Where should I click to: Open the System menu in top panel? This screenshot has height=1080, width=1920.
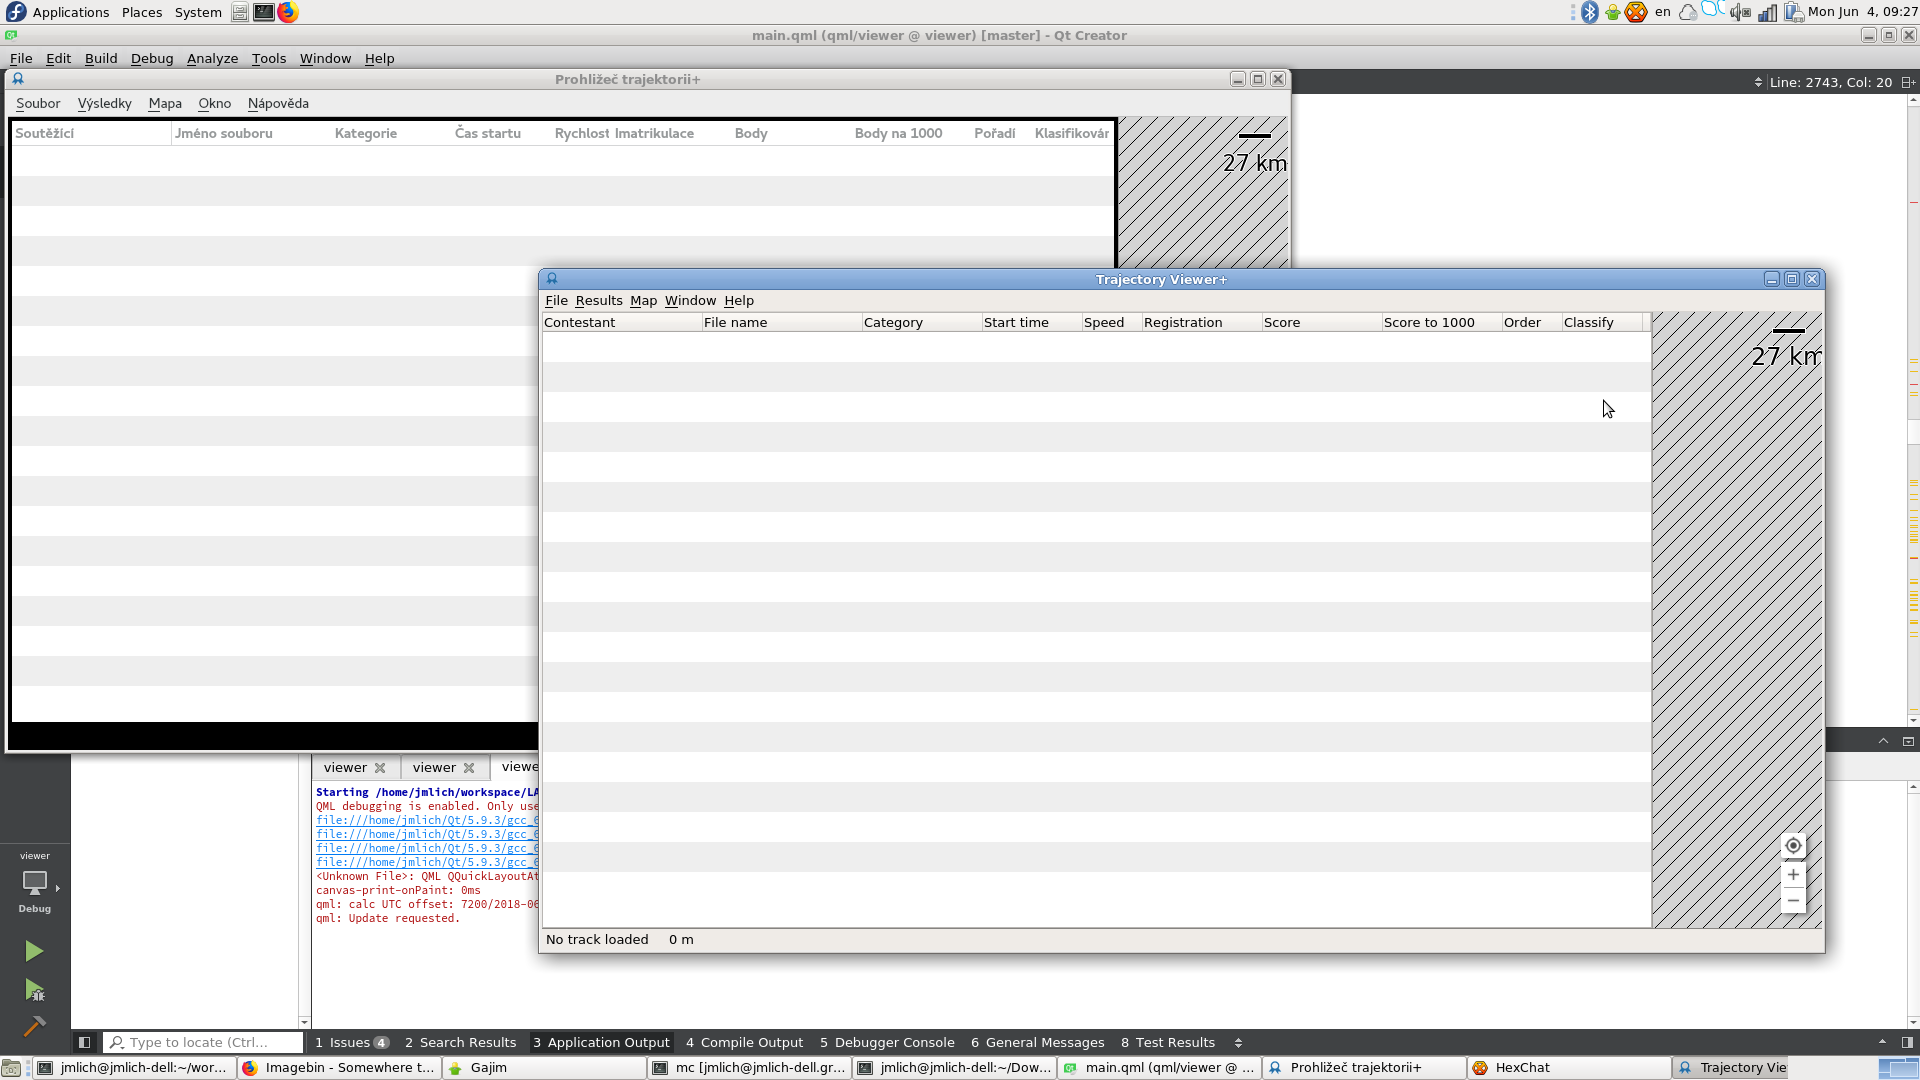[x=198, y=12]
